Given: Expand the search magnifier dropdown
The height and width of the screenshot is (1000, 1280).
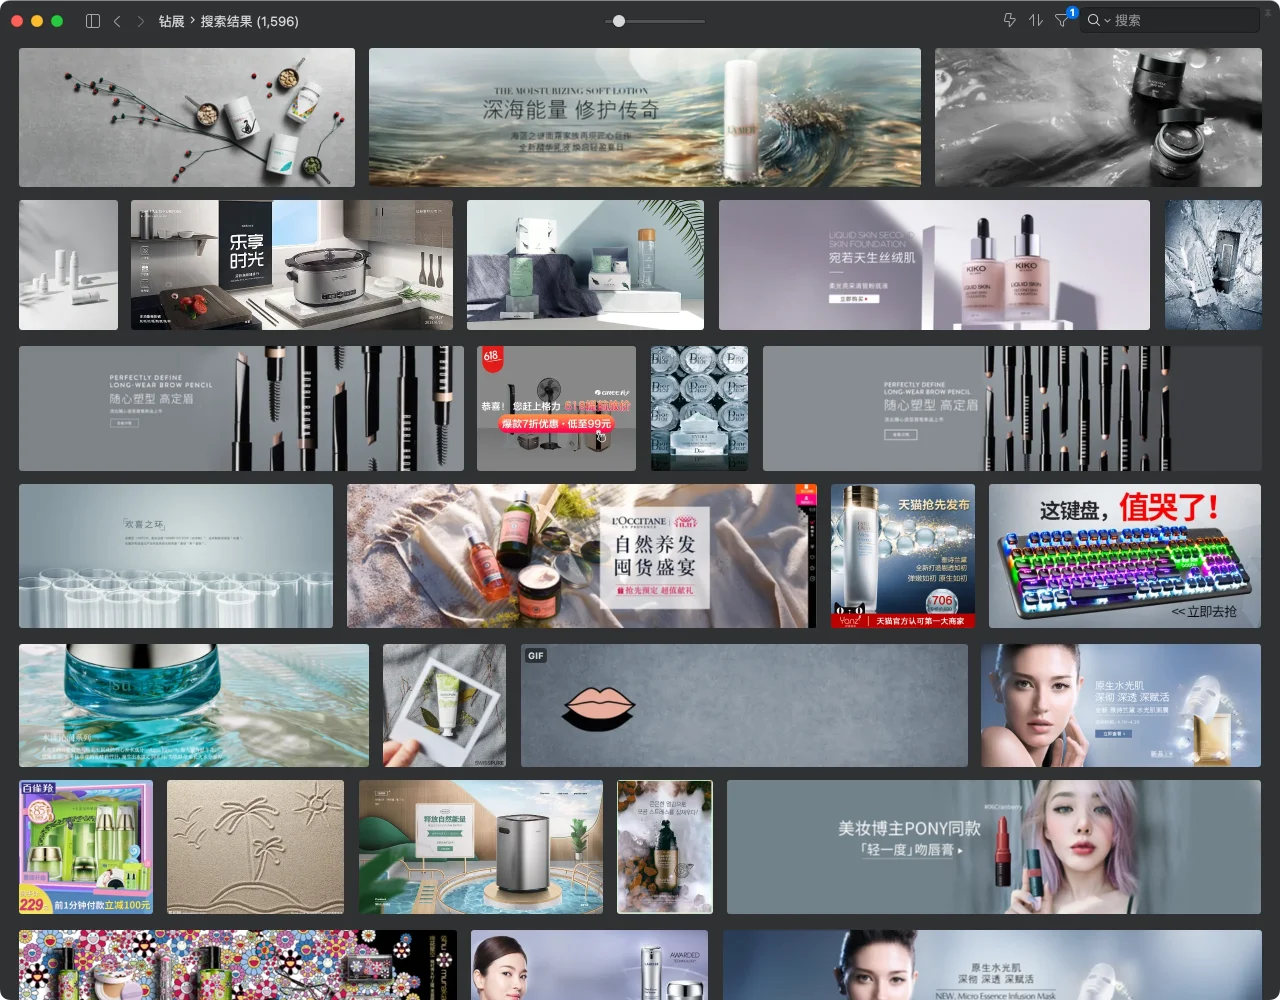Looking at the screenshot, I should click(1099, 20).
